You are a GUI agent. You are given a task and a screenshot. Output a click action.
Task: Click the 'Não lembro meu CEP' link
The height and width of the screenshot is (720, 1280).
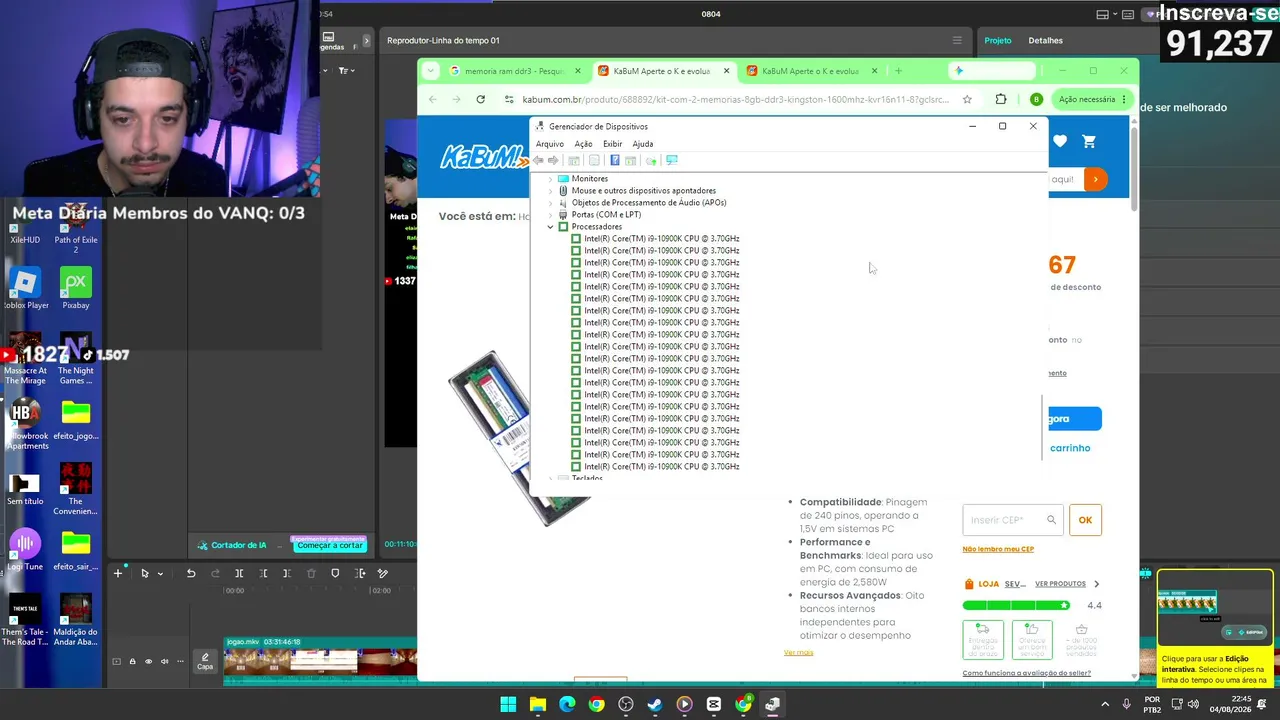coord(998,549)
